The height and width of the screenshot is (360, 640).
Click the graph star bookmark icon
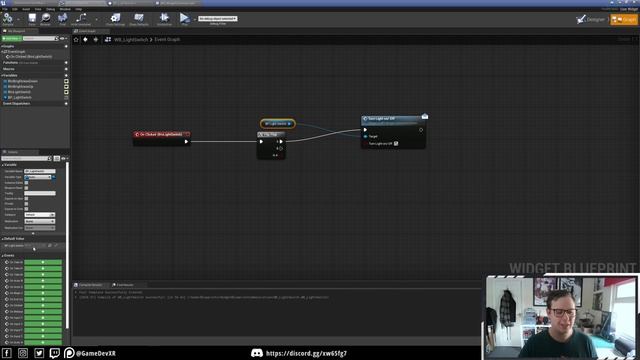pyautogui.click(x=76, y=40)
